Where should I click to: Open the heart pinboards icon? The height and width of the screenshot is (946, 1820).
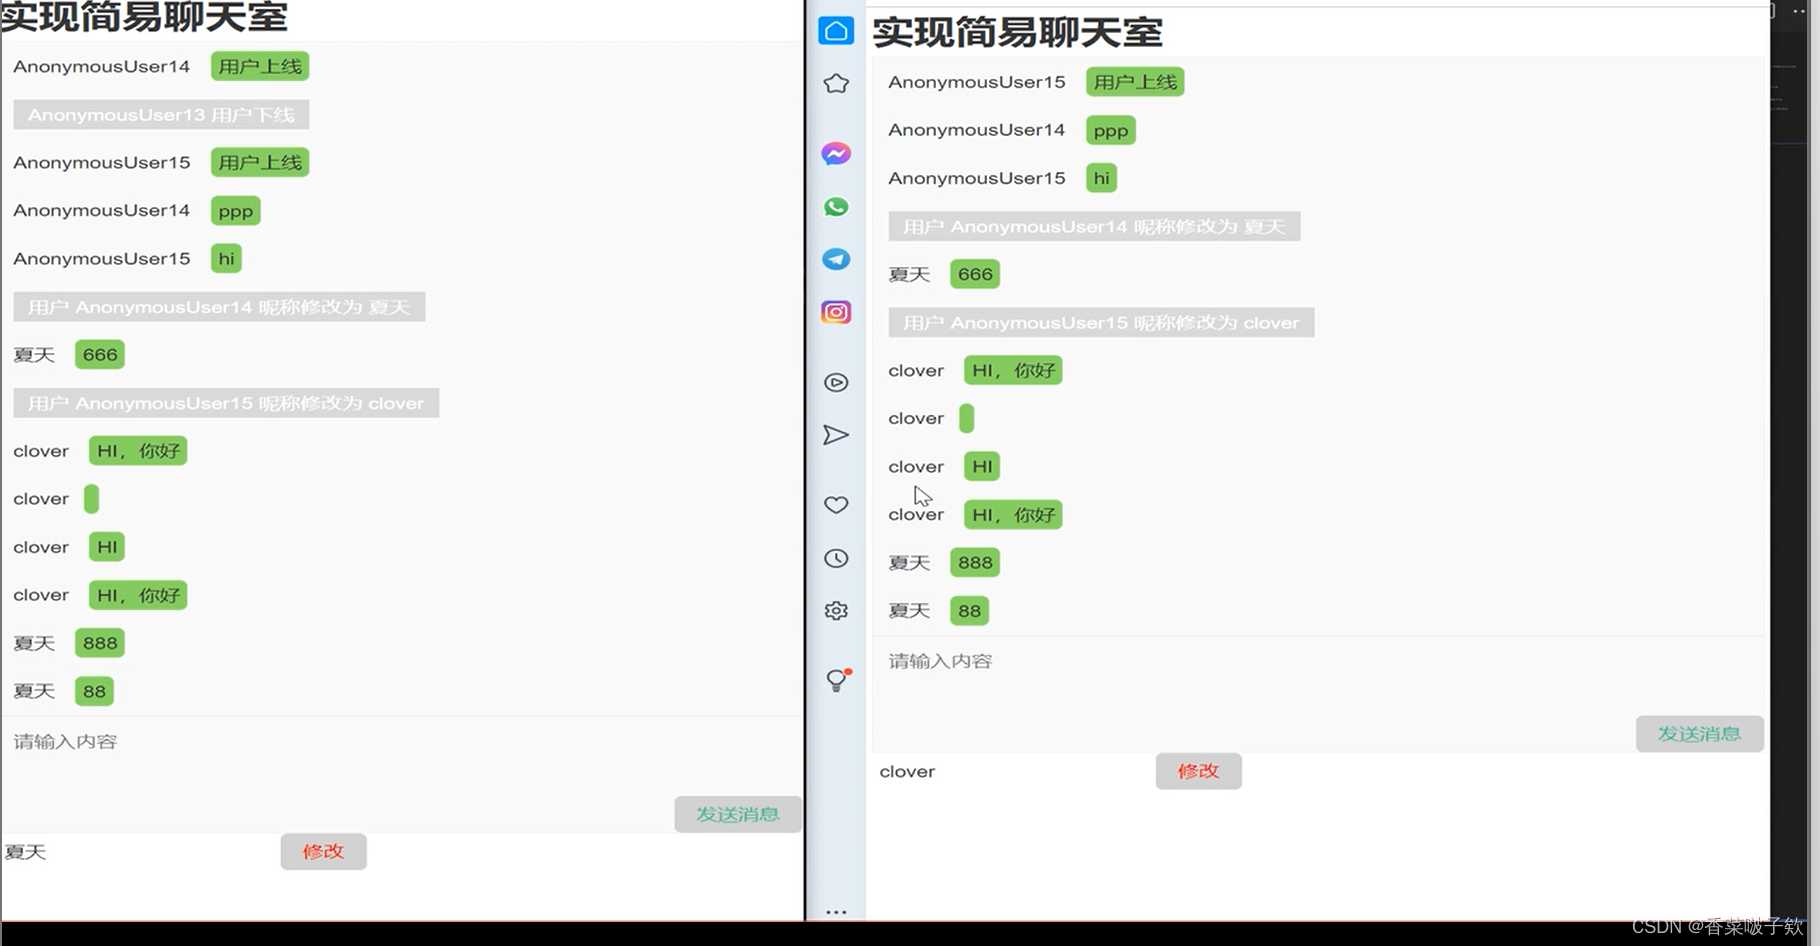click(836, 505)
